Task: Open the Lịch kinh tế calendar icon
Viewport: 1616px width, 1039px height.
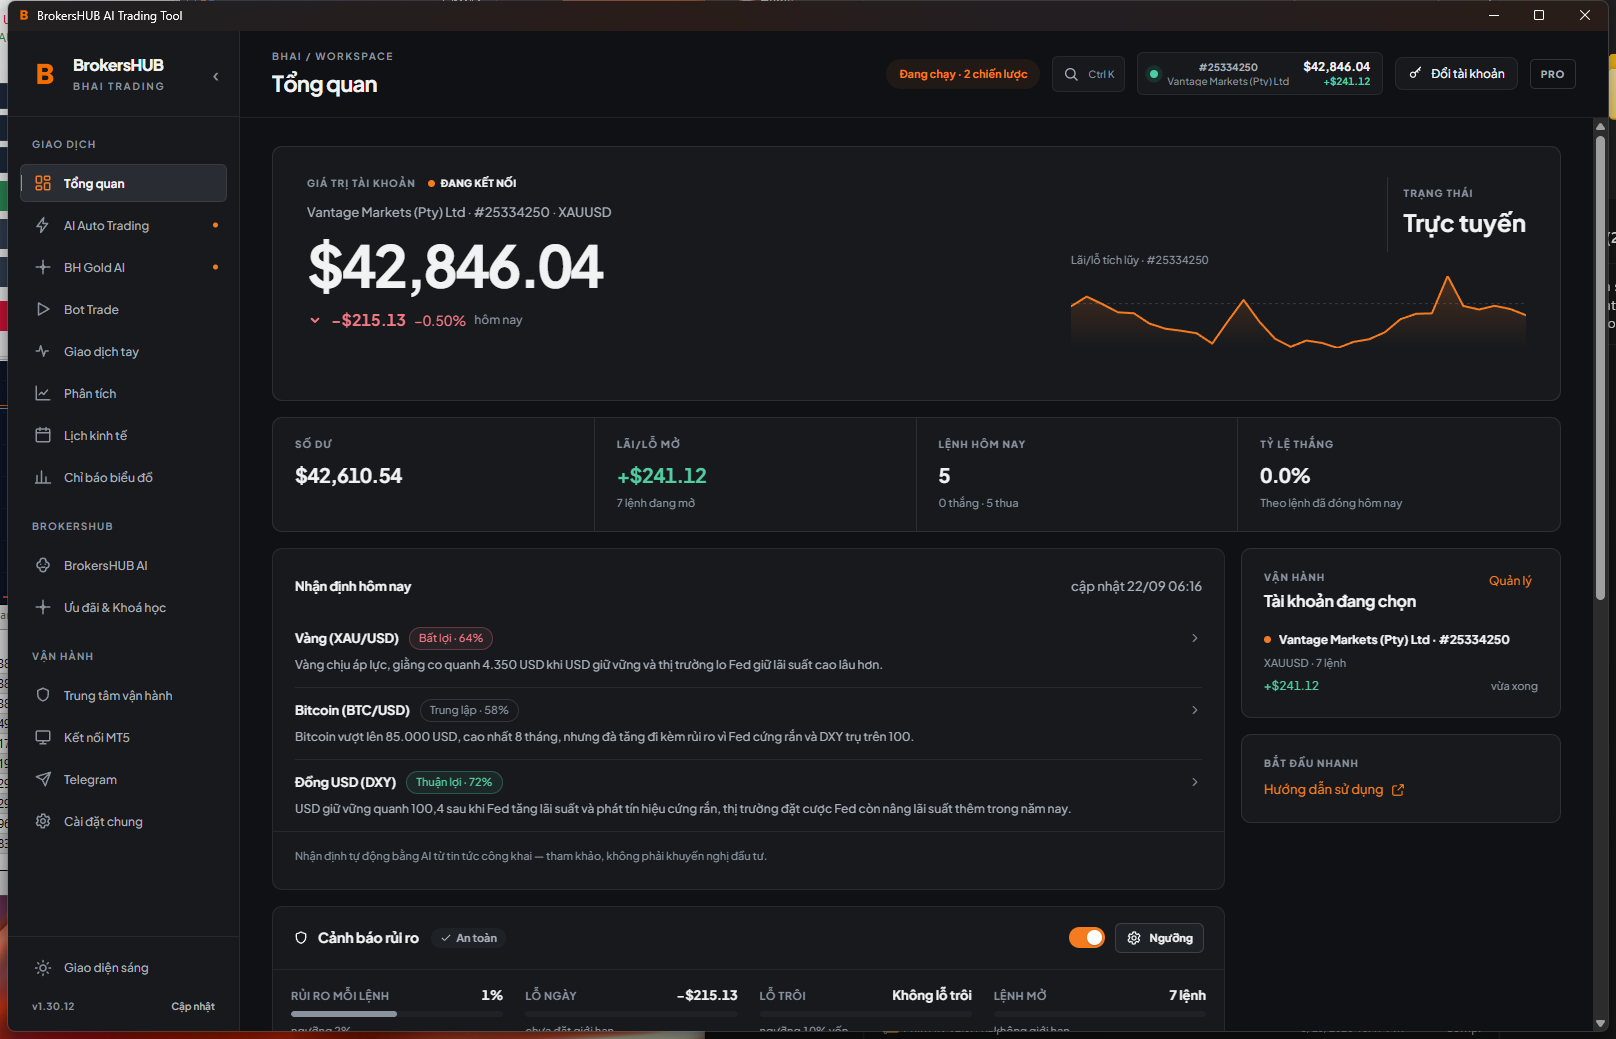Action: [43, 435]
